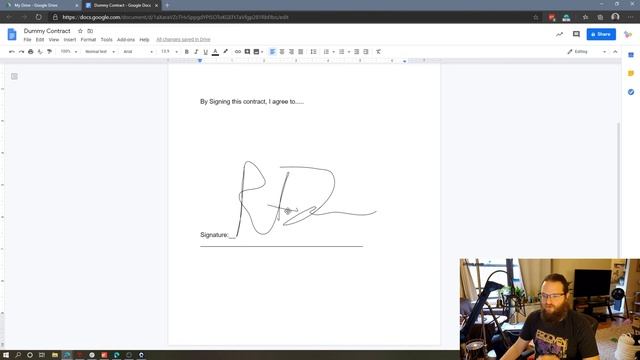The image size is (640, 360).
Task: Open the Editing mode dropdown
Action: (586, 52)
